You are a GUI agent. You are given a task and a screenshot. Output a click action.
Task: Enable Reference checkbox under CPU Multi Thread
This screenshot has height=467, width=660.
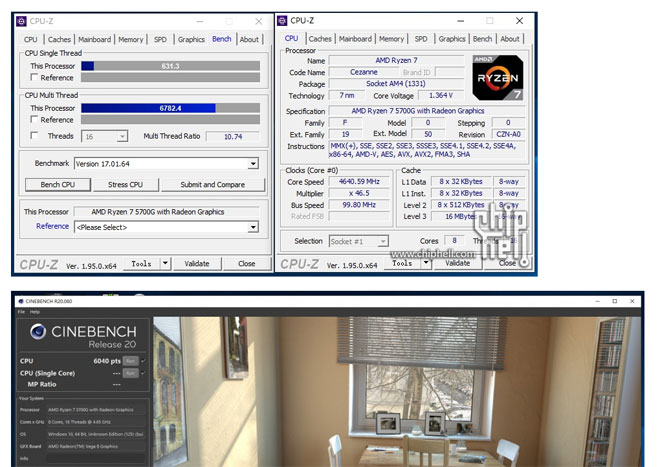coord(34,119)
